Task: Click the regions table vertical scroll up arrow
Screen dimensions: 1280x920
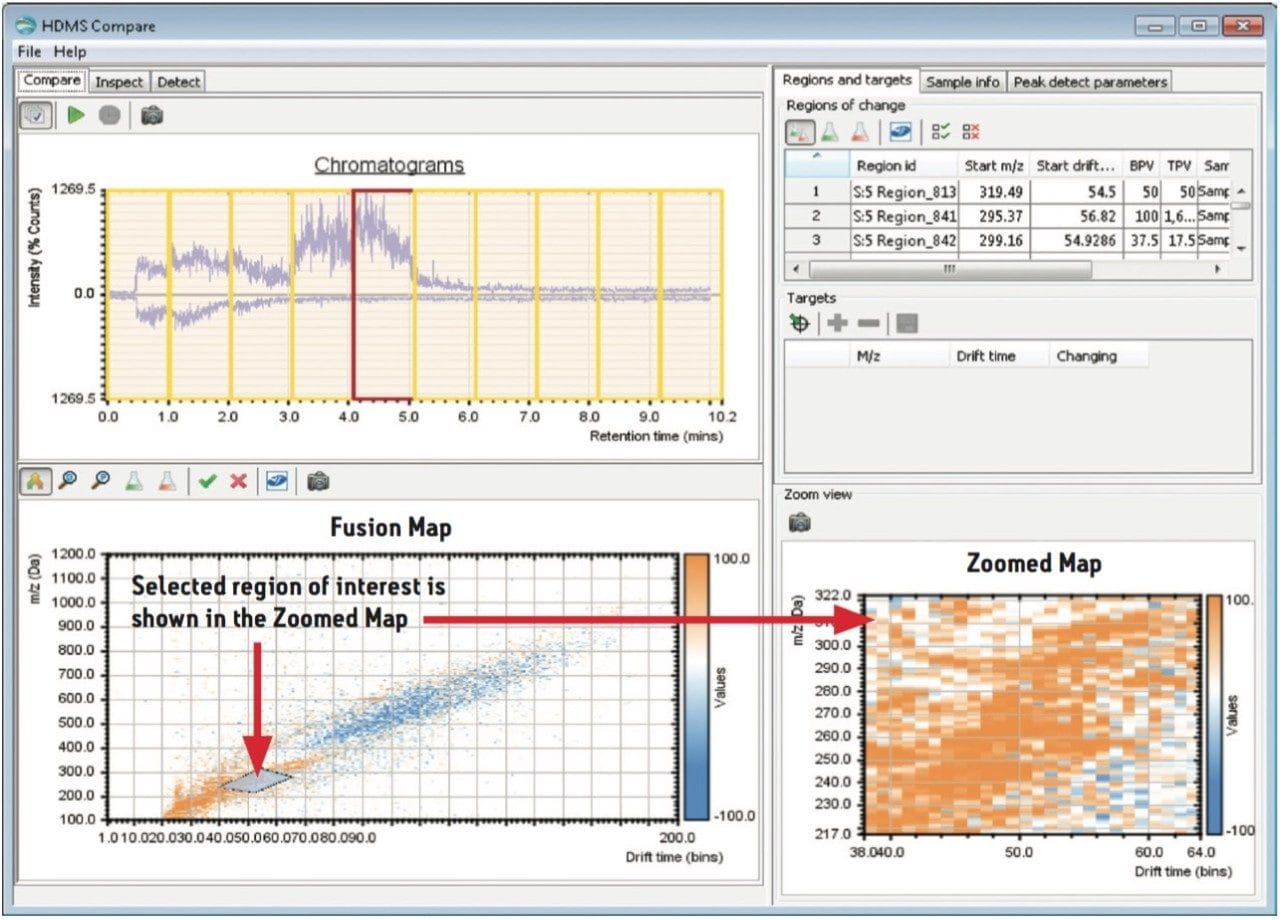Action: (1241, 191)
